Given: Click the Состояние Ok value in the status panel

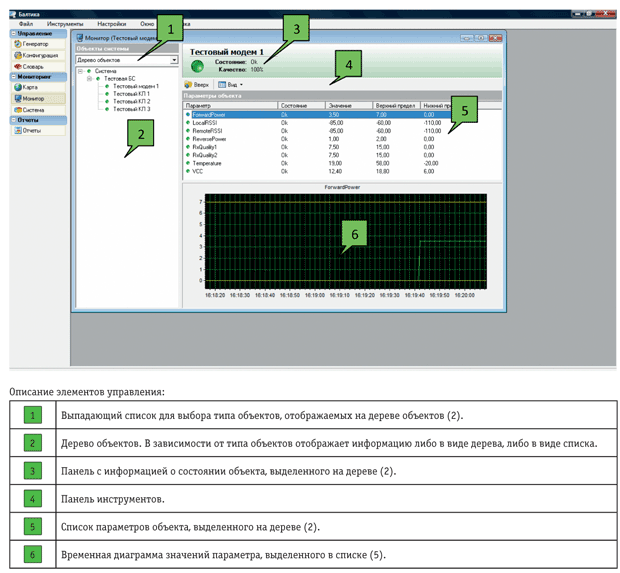Looking at the screenshot, I should tap(254, 62).
